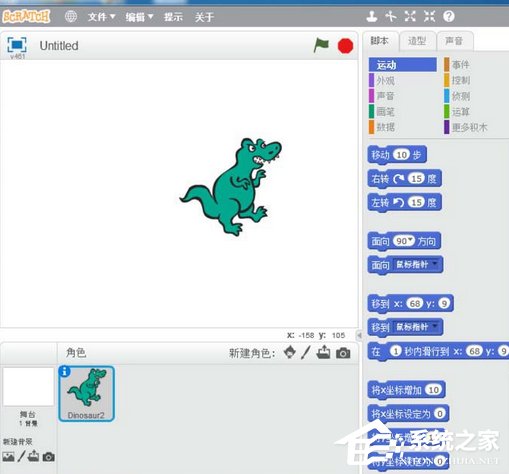Switch to the 脚本 tab

pos(380,41)
